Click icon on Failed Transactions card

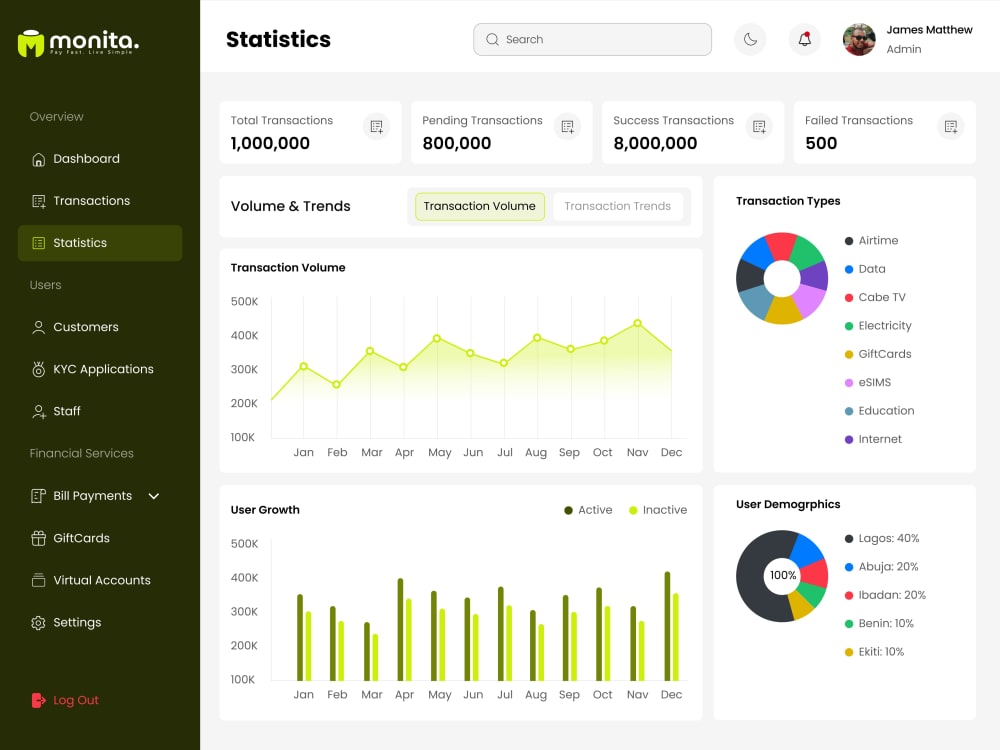951,126
